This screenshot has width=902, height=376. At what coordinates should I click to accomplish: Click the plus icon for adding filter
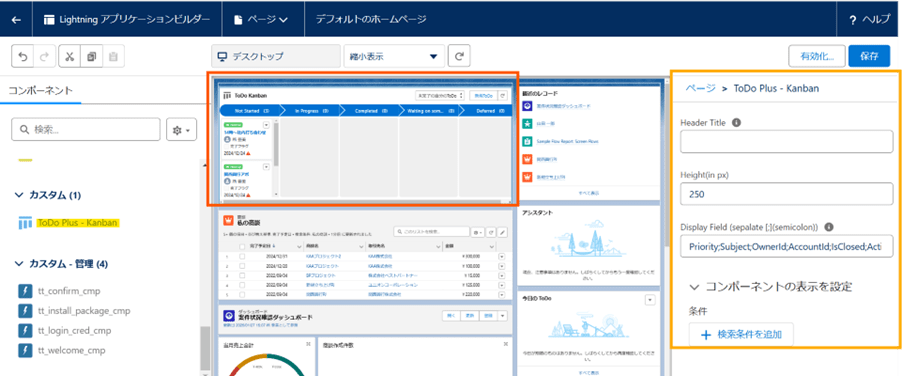pyautogui.click(x=706, y=335)
